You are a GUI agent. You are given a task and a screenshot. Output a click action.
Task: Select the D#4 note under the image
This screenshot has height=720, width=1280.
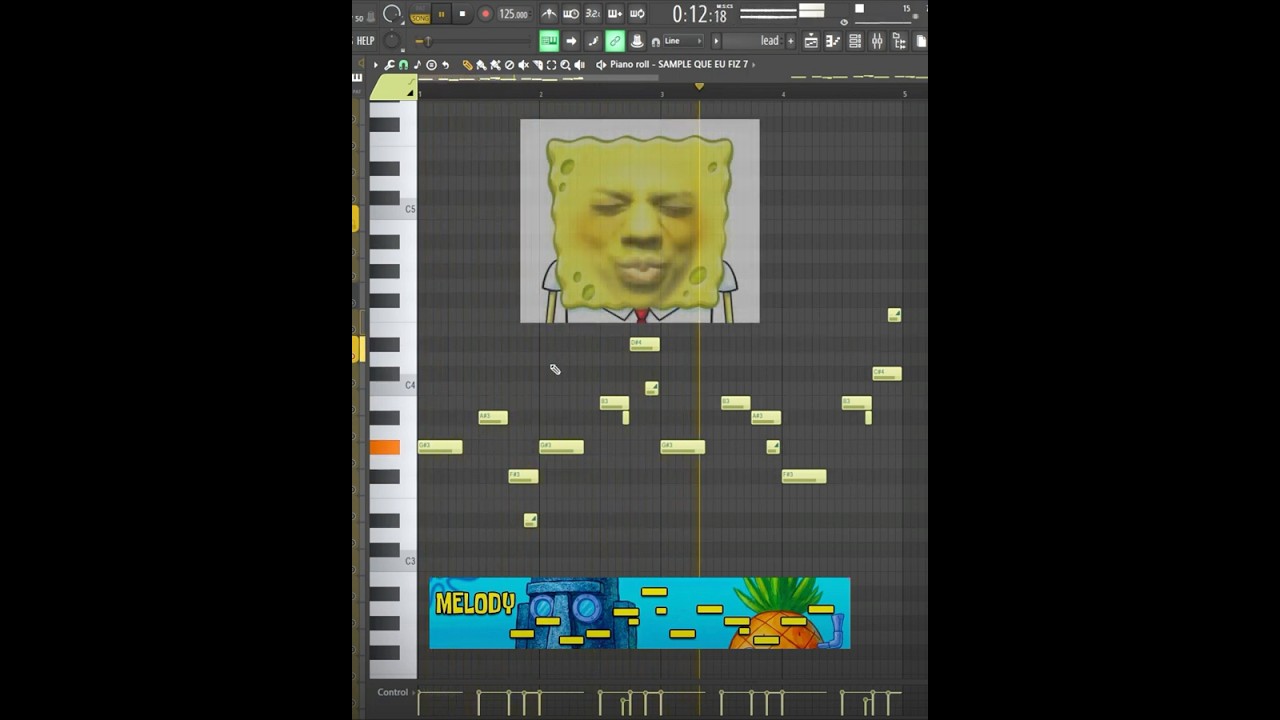[644, 344]
